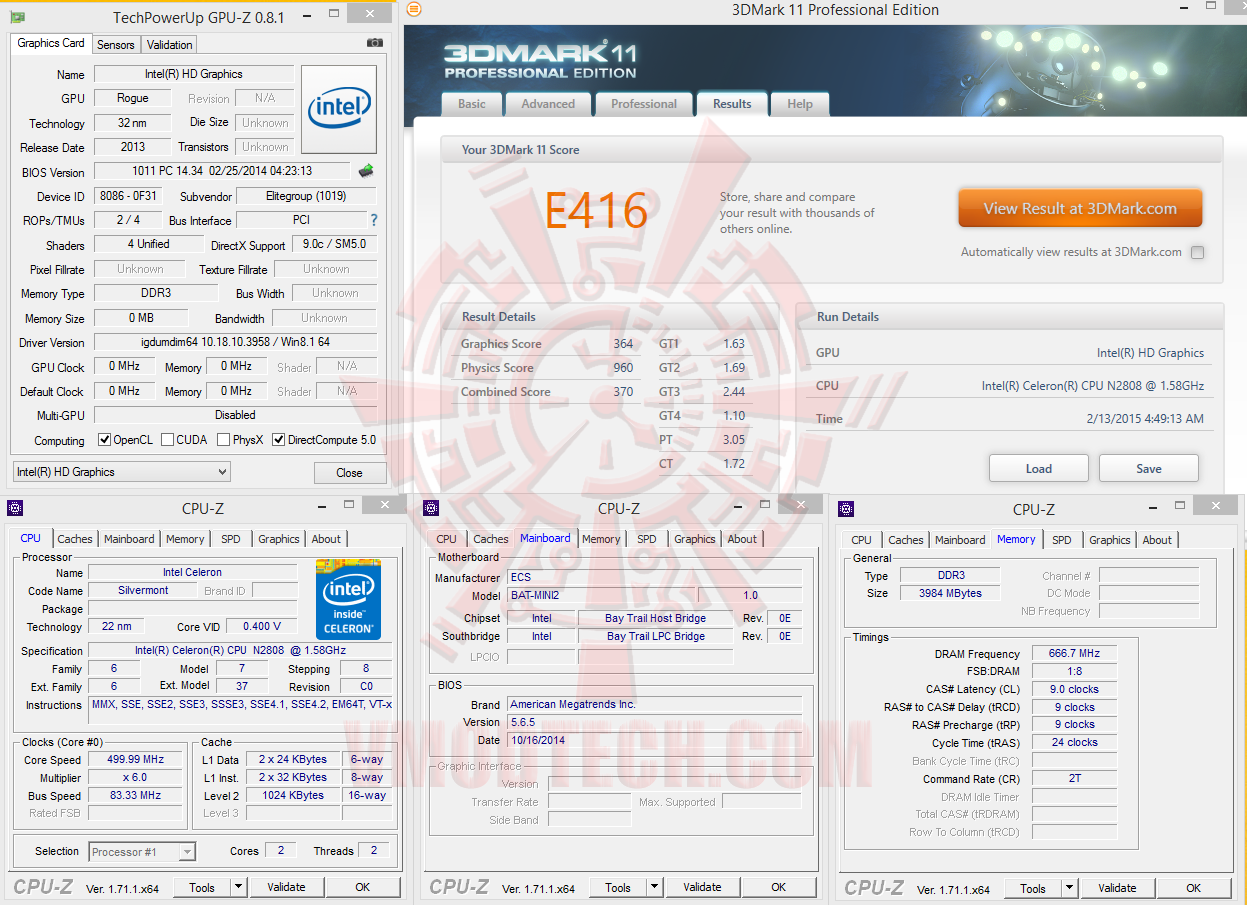Expand Tools arrow in Mainboard CPU-Z window
The image size is (1247, 905).
(654, 887)
